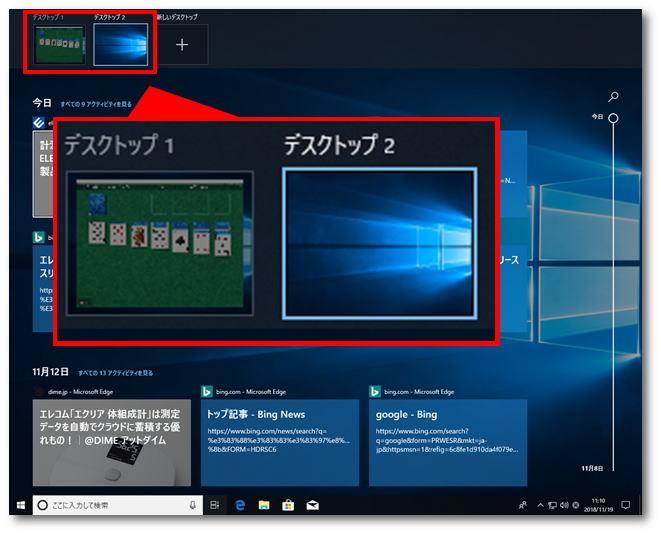Open the Action Center notification icon
Viewport: 661px width, 534px height.
[x=626, y=505]
